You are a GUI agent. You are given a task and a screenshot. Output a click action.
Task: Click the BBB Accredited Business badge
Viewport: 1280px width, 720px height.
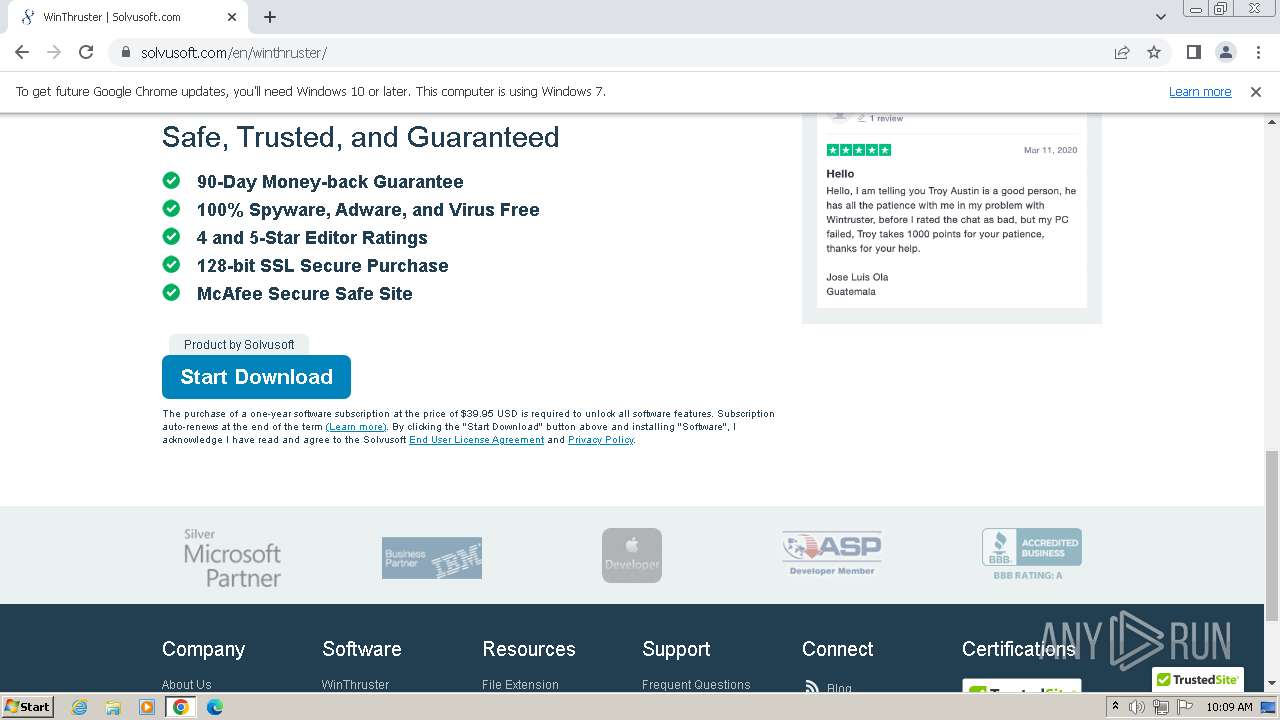click(x=1031, y=554)
